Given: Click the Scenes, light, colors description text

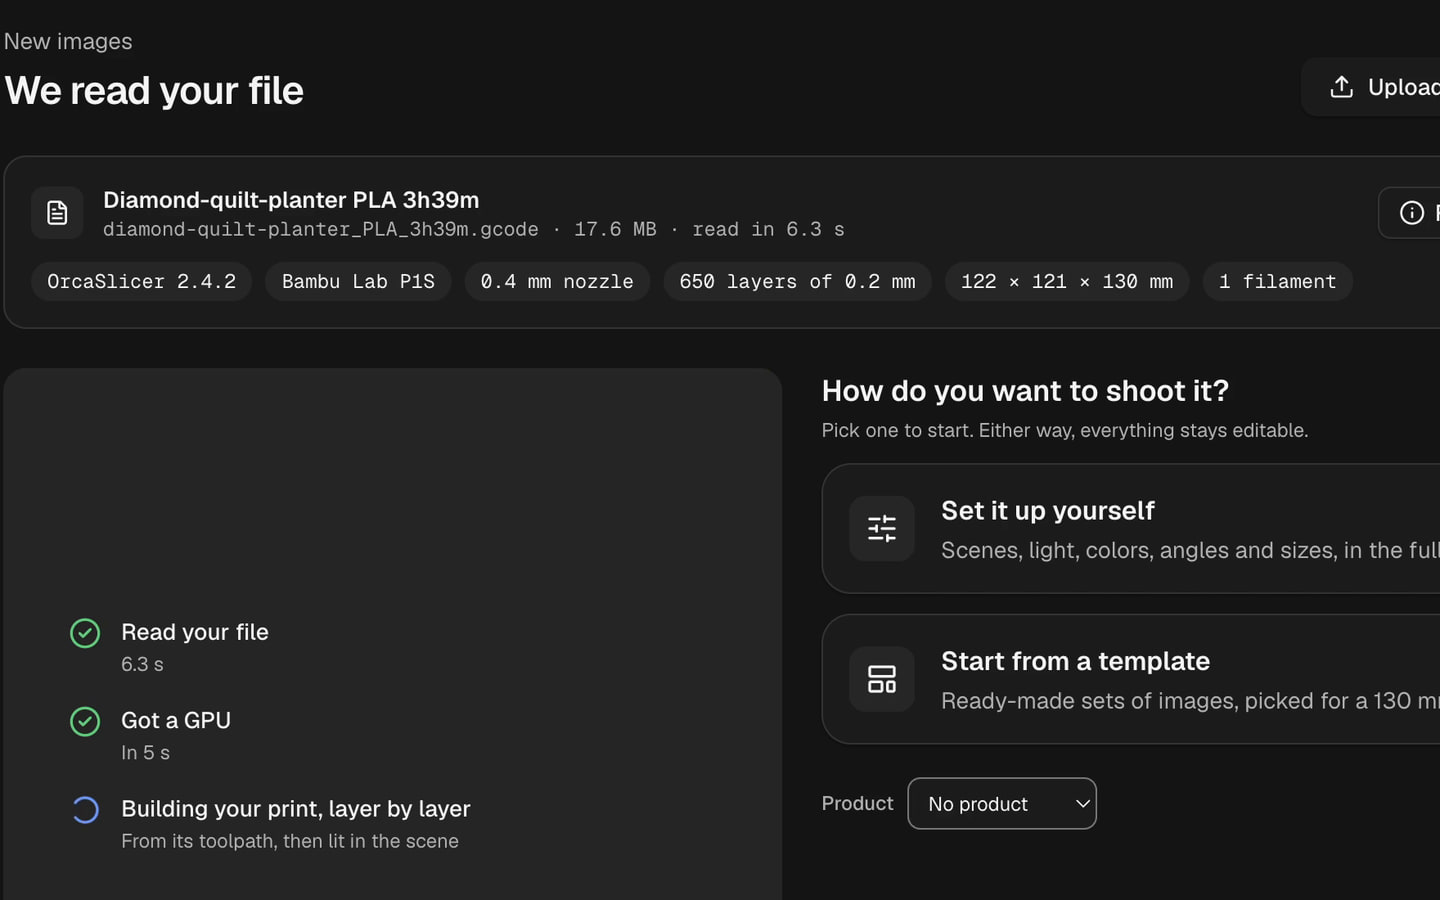Looking at the screenshot, I should click(1190, 550).
